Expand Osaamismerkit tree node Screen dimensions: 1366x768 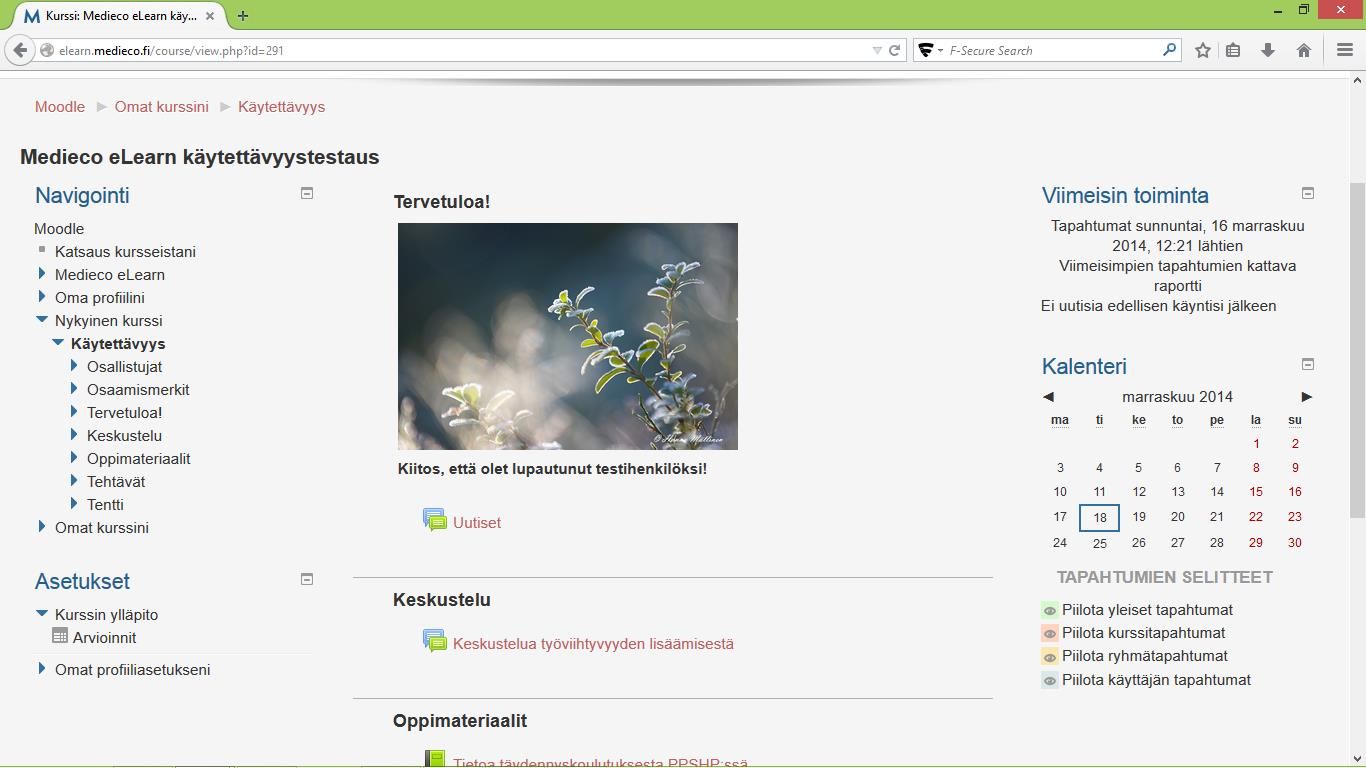[x=74, y=388]
